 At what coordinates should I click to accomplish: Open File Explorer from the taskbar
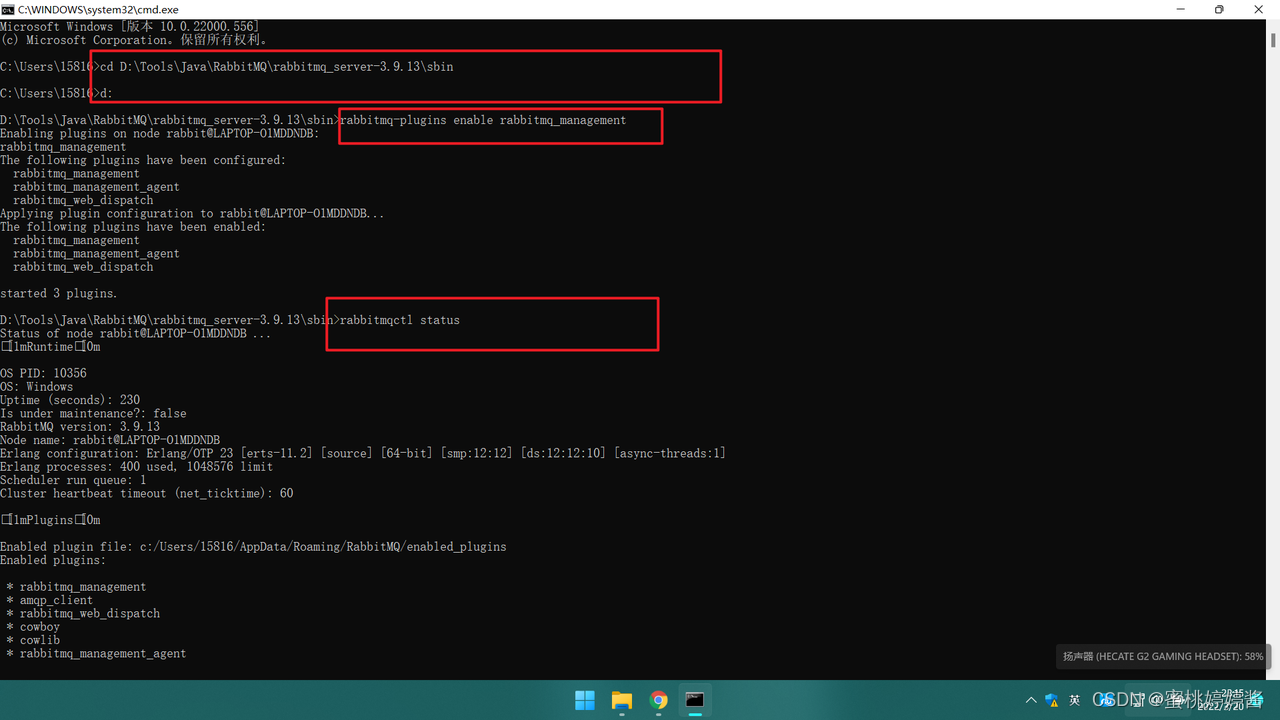[622, 700]
